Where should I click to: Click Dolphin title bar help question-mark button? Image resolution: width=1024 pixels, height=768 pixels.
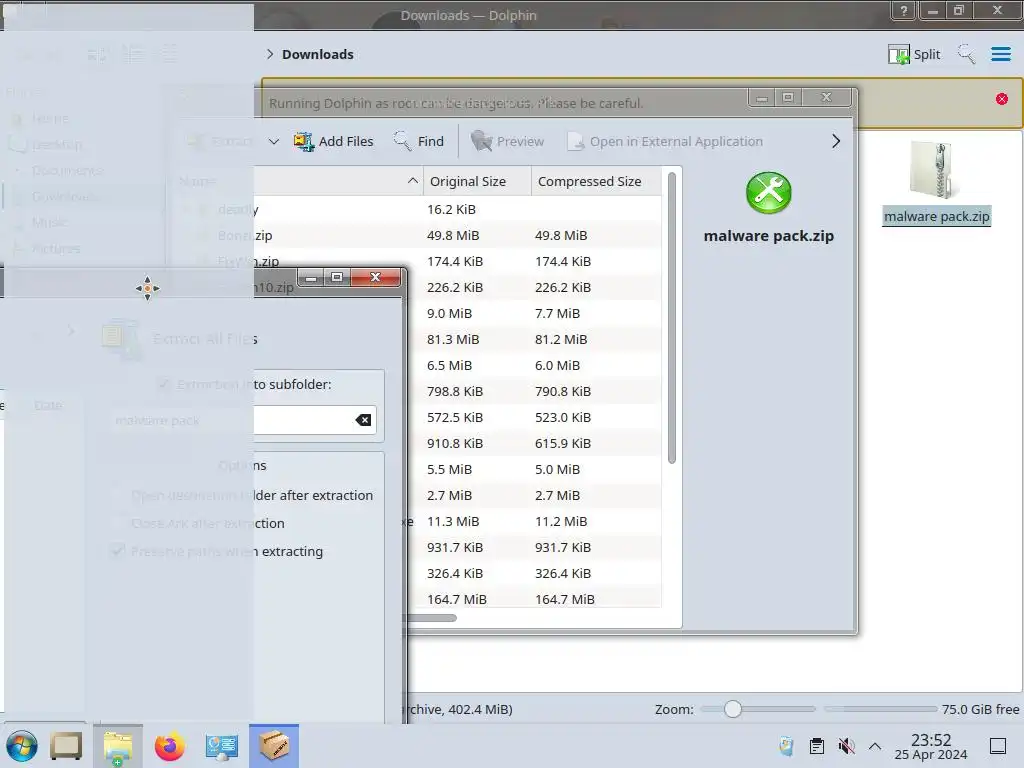coord(903,10)
